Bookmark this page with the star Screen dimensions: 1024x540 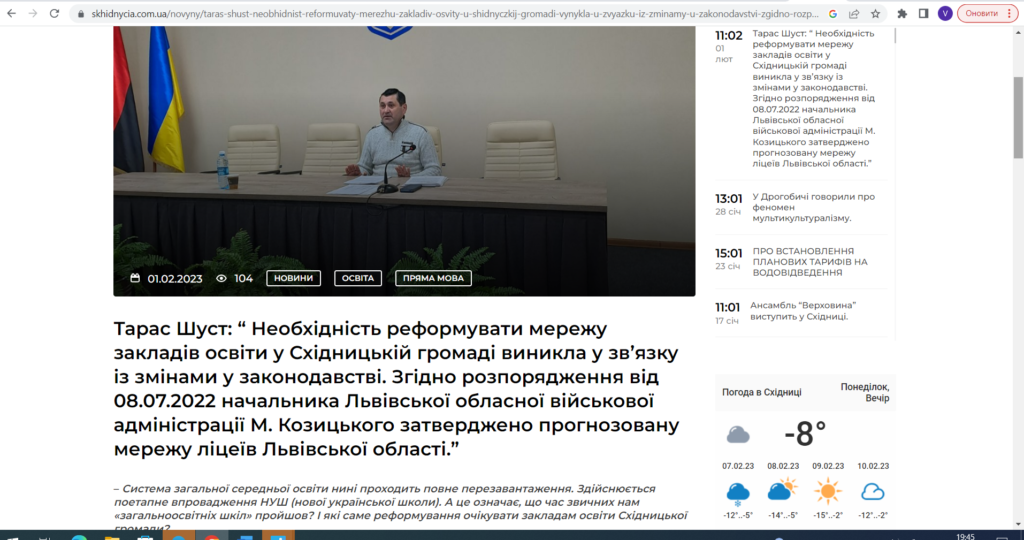pyautogui.click(x=875, y=14)
